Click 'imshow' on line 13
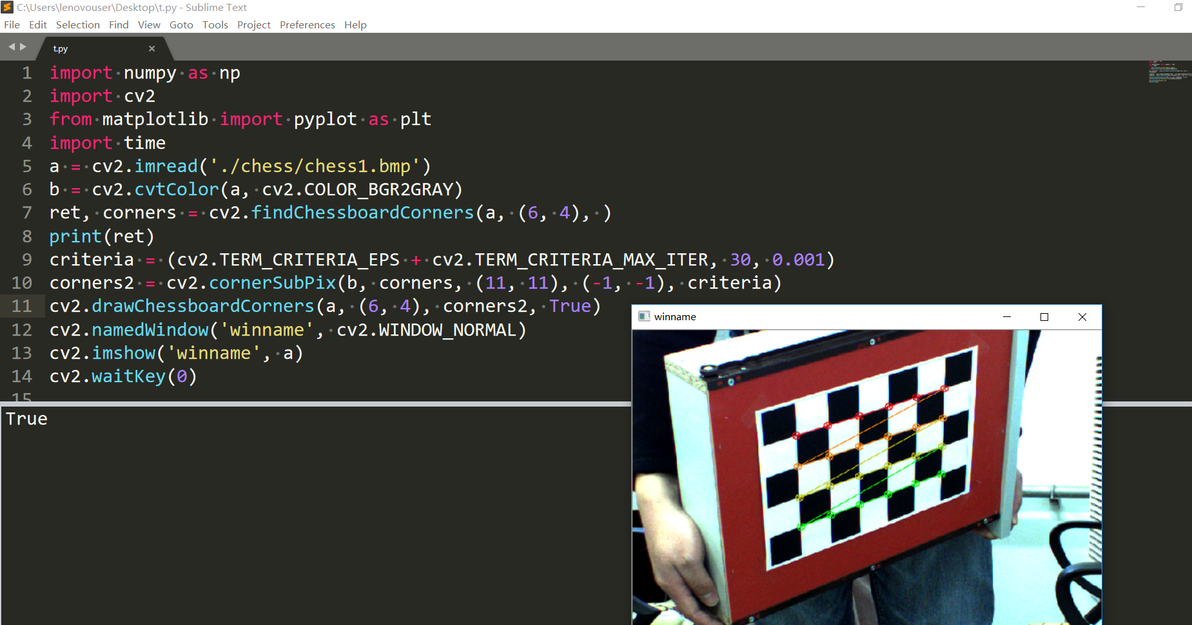 (123, 354)
